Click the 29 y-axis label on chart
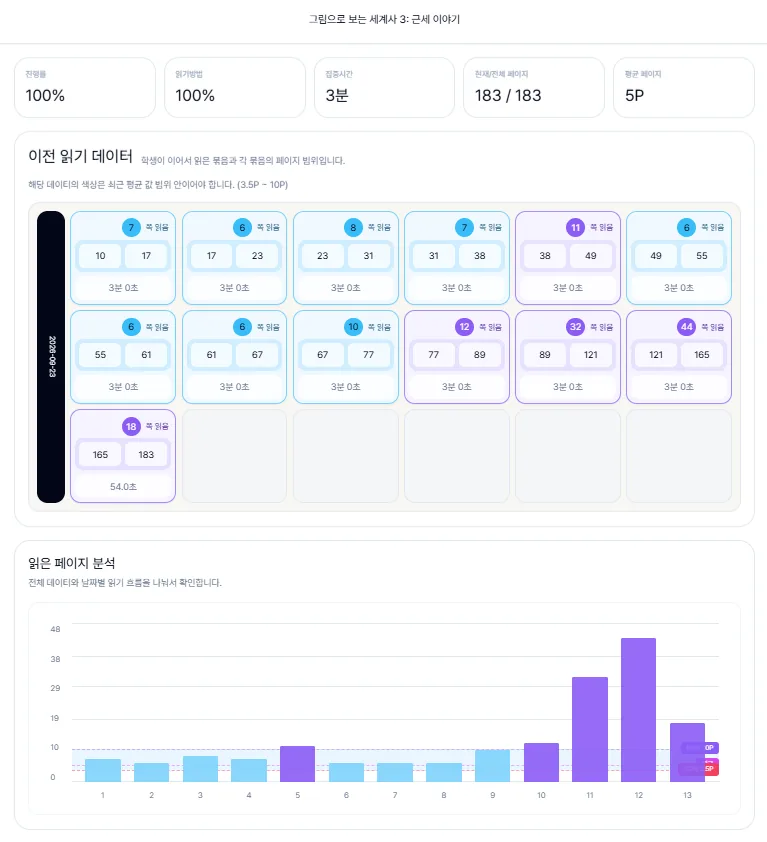Screen dimensions: 767x842 (55, 688)
